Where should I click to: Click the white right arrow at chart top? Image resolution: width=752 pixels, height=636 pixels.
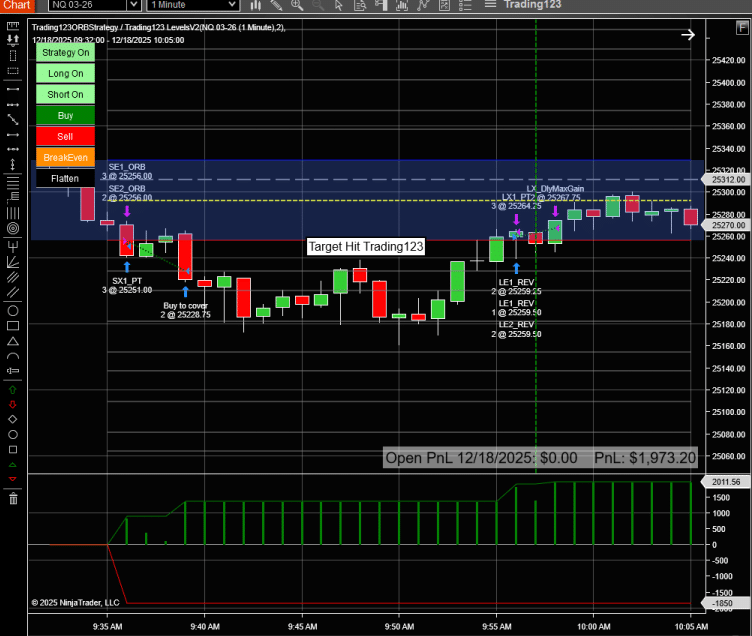(688, 35)
